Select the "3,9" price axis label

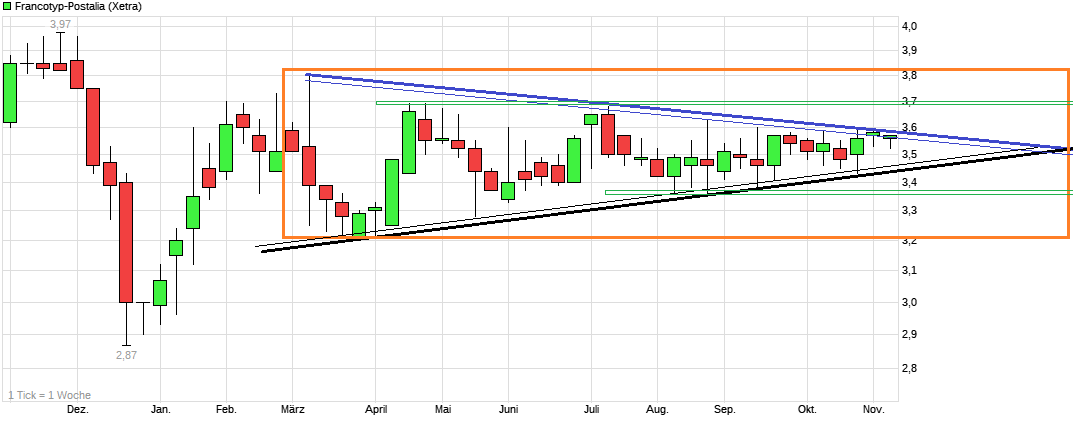[x=909, y=50]
